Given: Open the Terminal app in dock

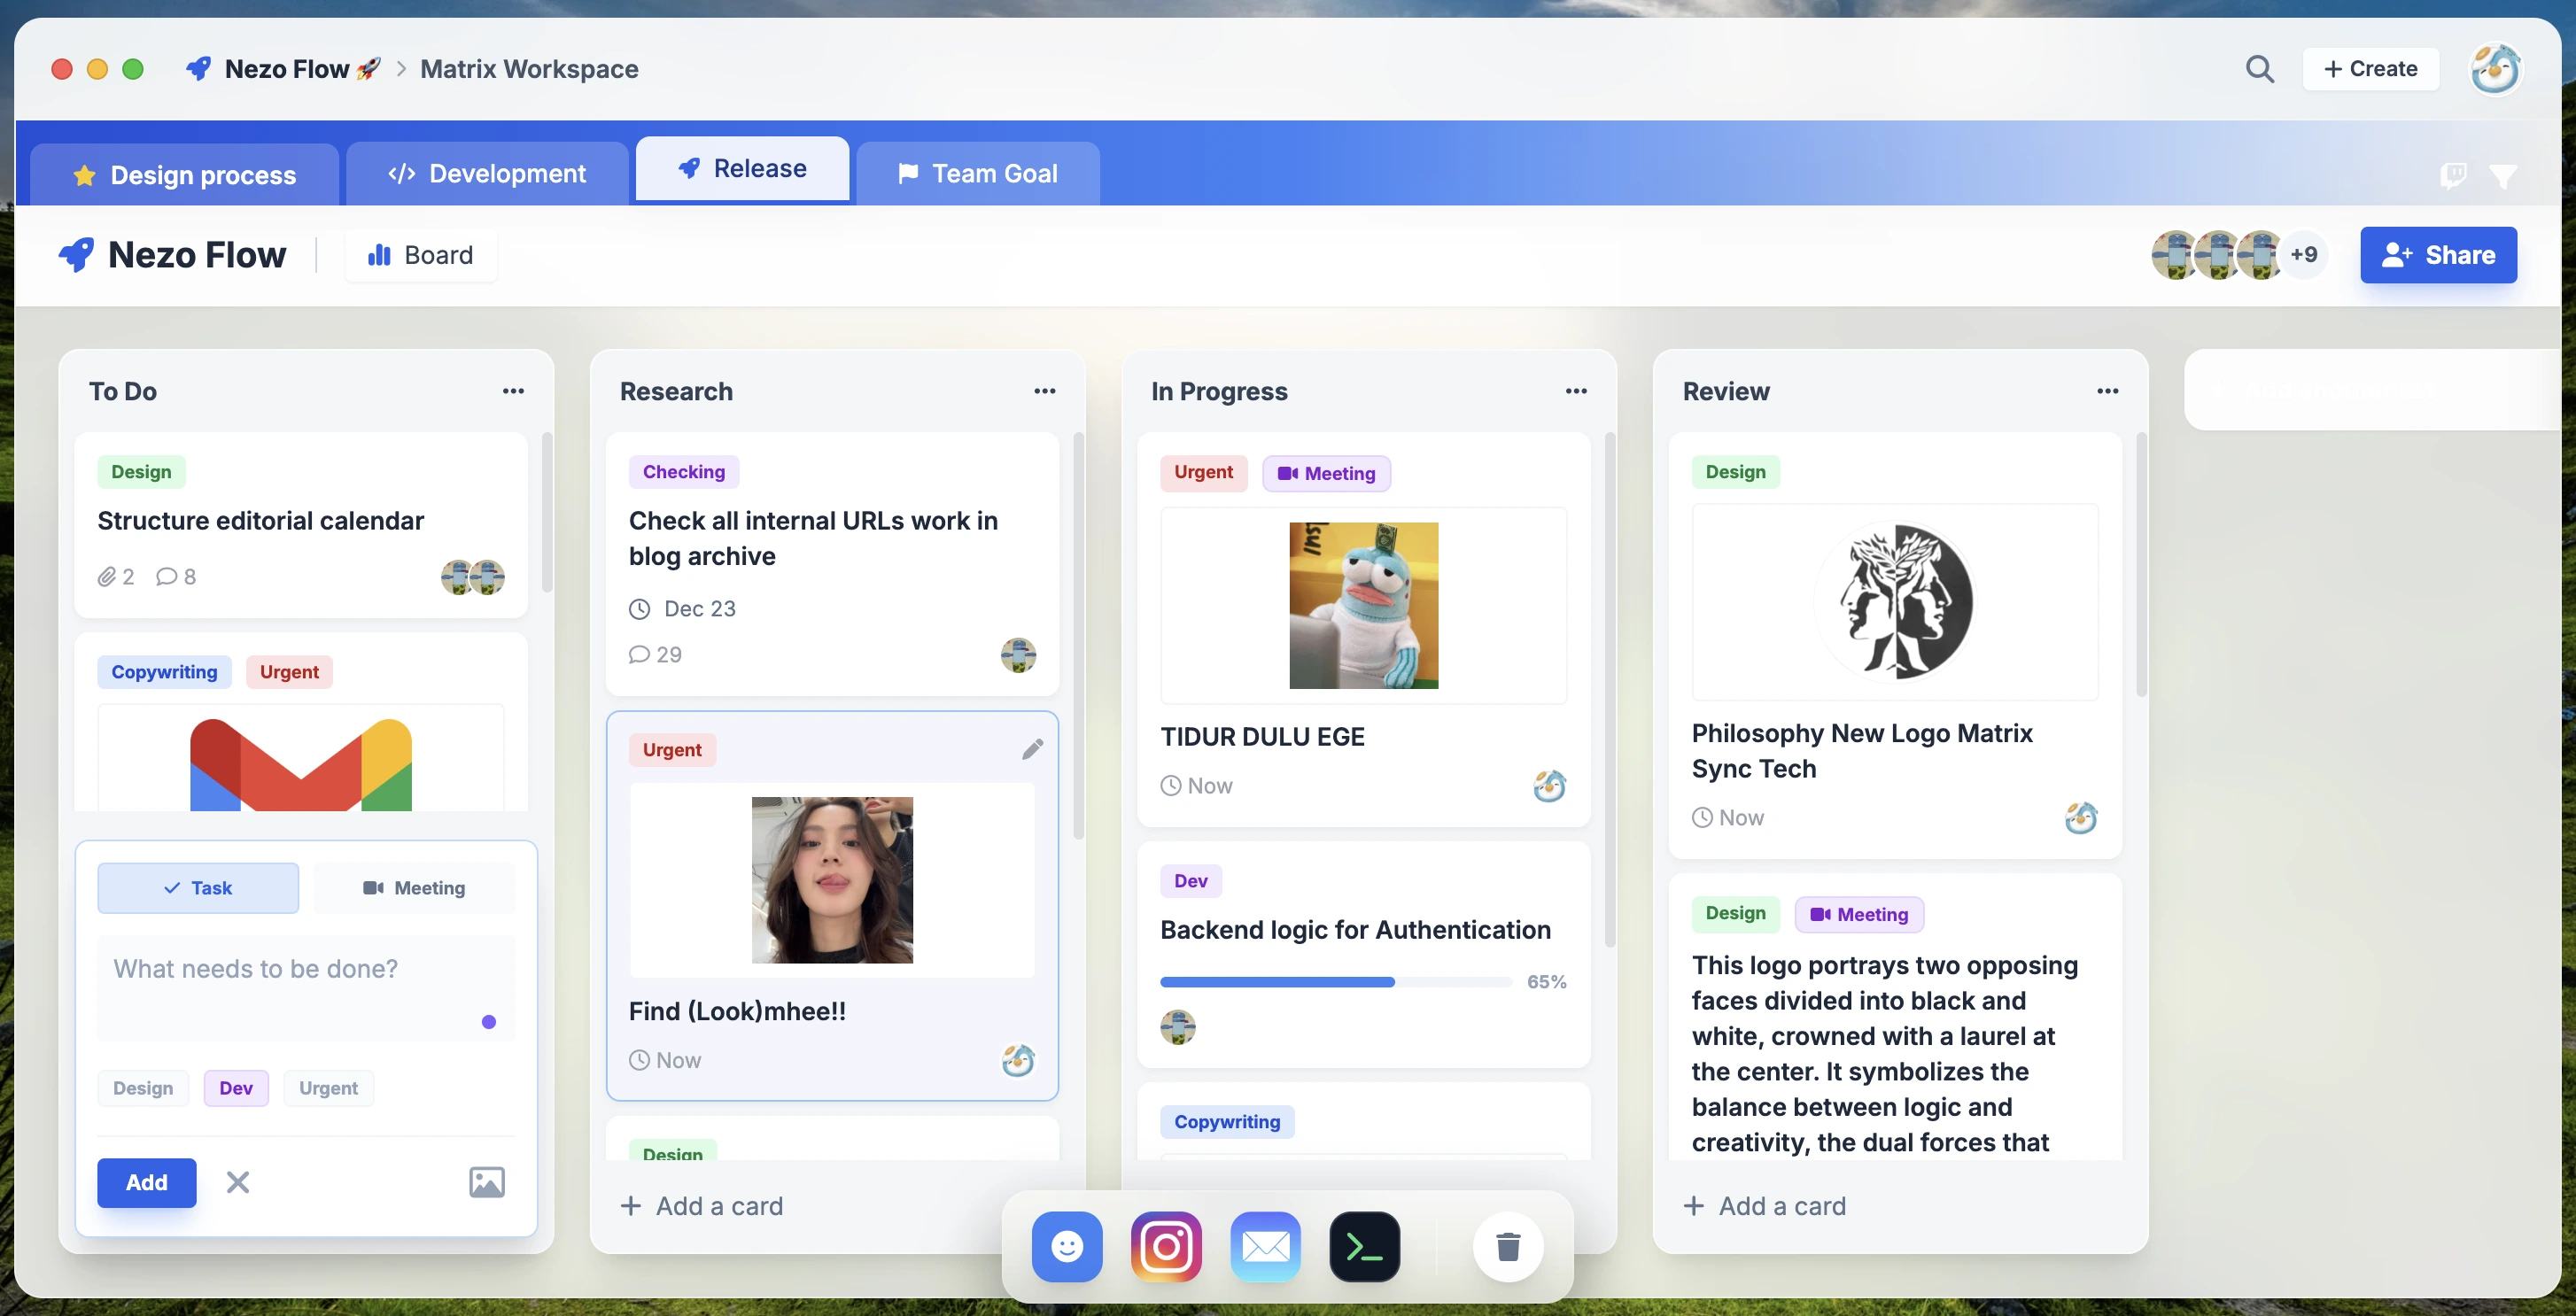Looking at the screenshot, I should pos(1364,1246).
